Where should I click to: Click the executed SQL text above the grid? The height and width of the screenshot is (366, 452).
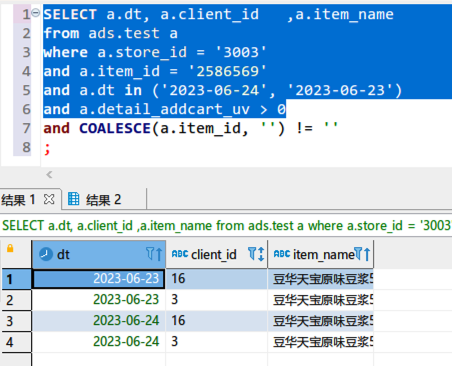[227, 226]
